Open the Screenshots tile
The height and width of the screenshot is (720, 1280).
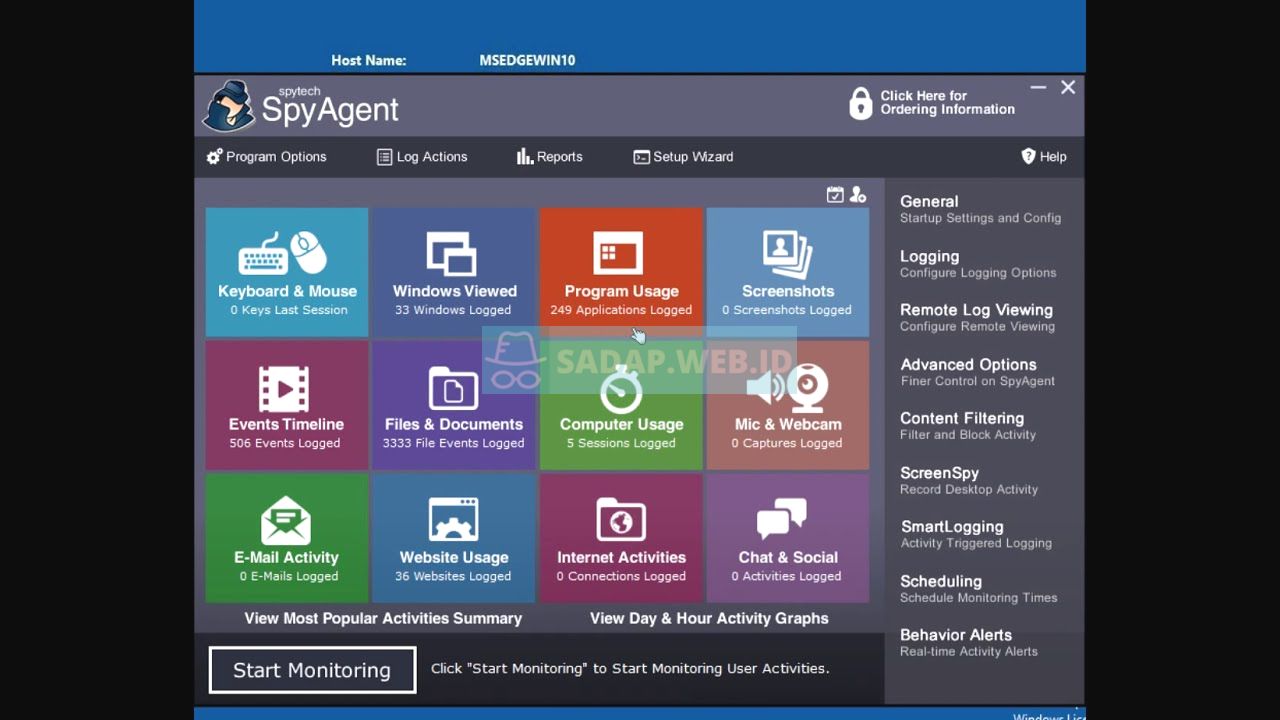(x=788, y=272)
